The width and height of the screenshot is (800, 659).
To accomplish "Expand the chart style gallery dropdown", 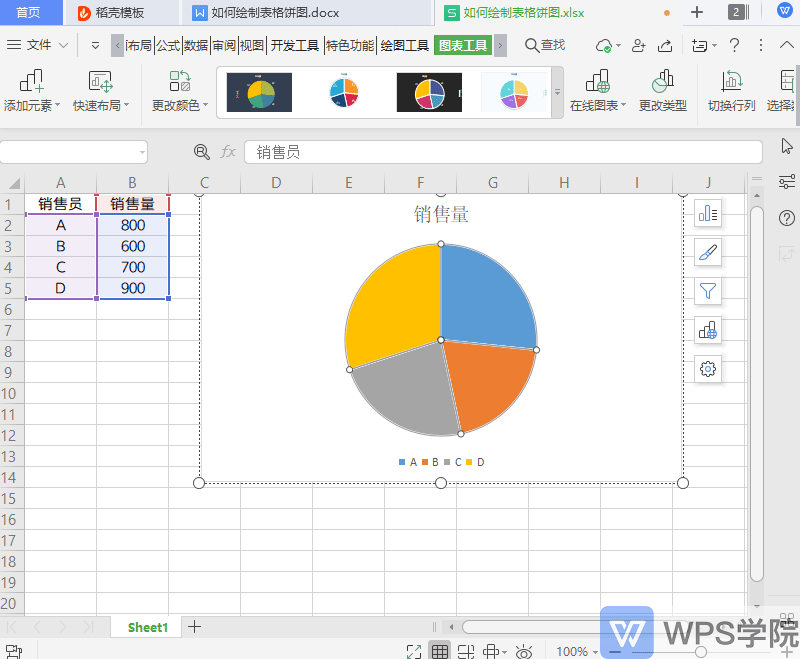I will tap(557, 93).
